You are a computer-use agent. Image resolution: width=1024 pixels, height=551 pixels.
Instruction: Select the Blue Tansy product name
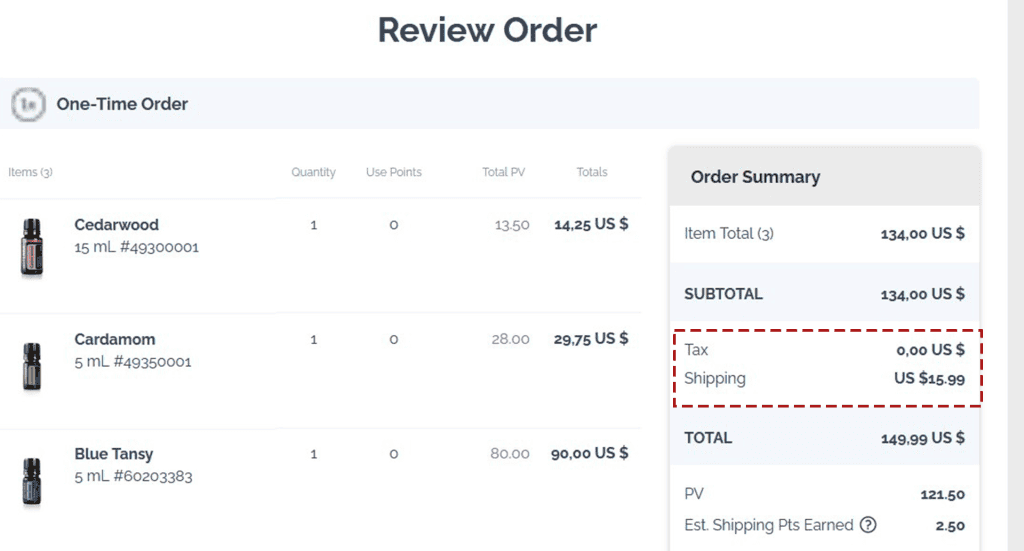tap(114, 454)
